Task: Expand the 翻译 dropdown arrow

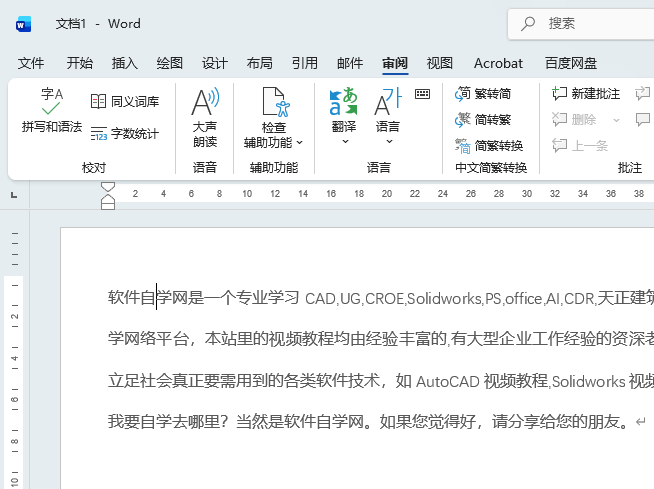Action: (345, 141)
